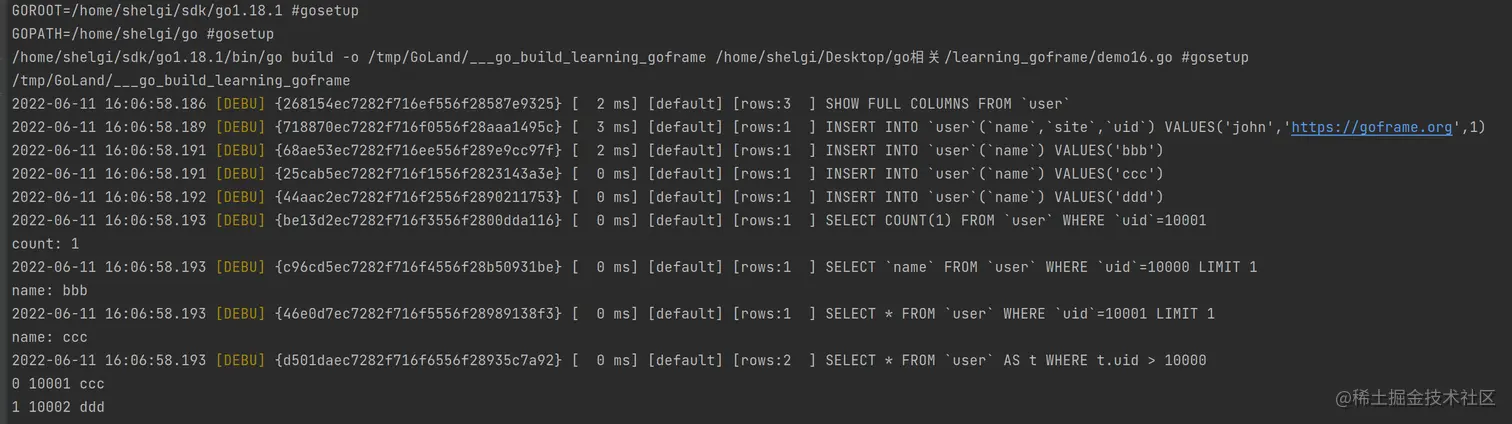
Task: Click the DEBU tag on SHOW FULL COLUMNS line
Action: (240, 104)
